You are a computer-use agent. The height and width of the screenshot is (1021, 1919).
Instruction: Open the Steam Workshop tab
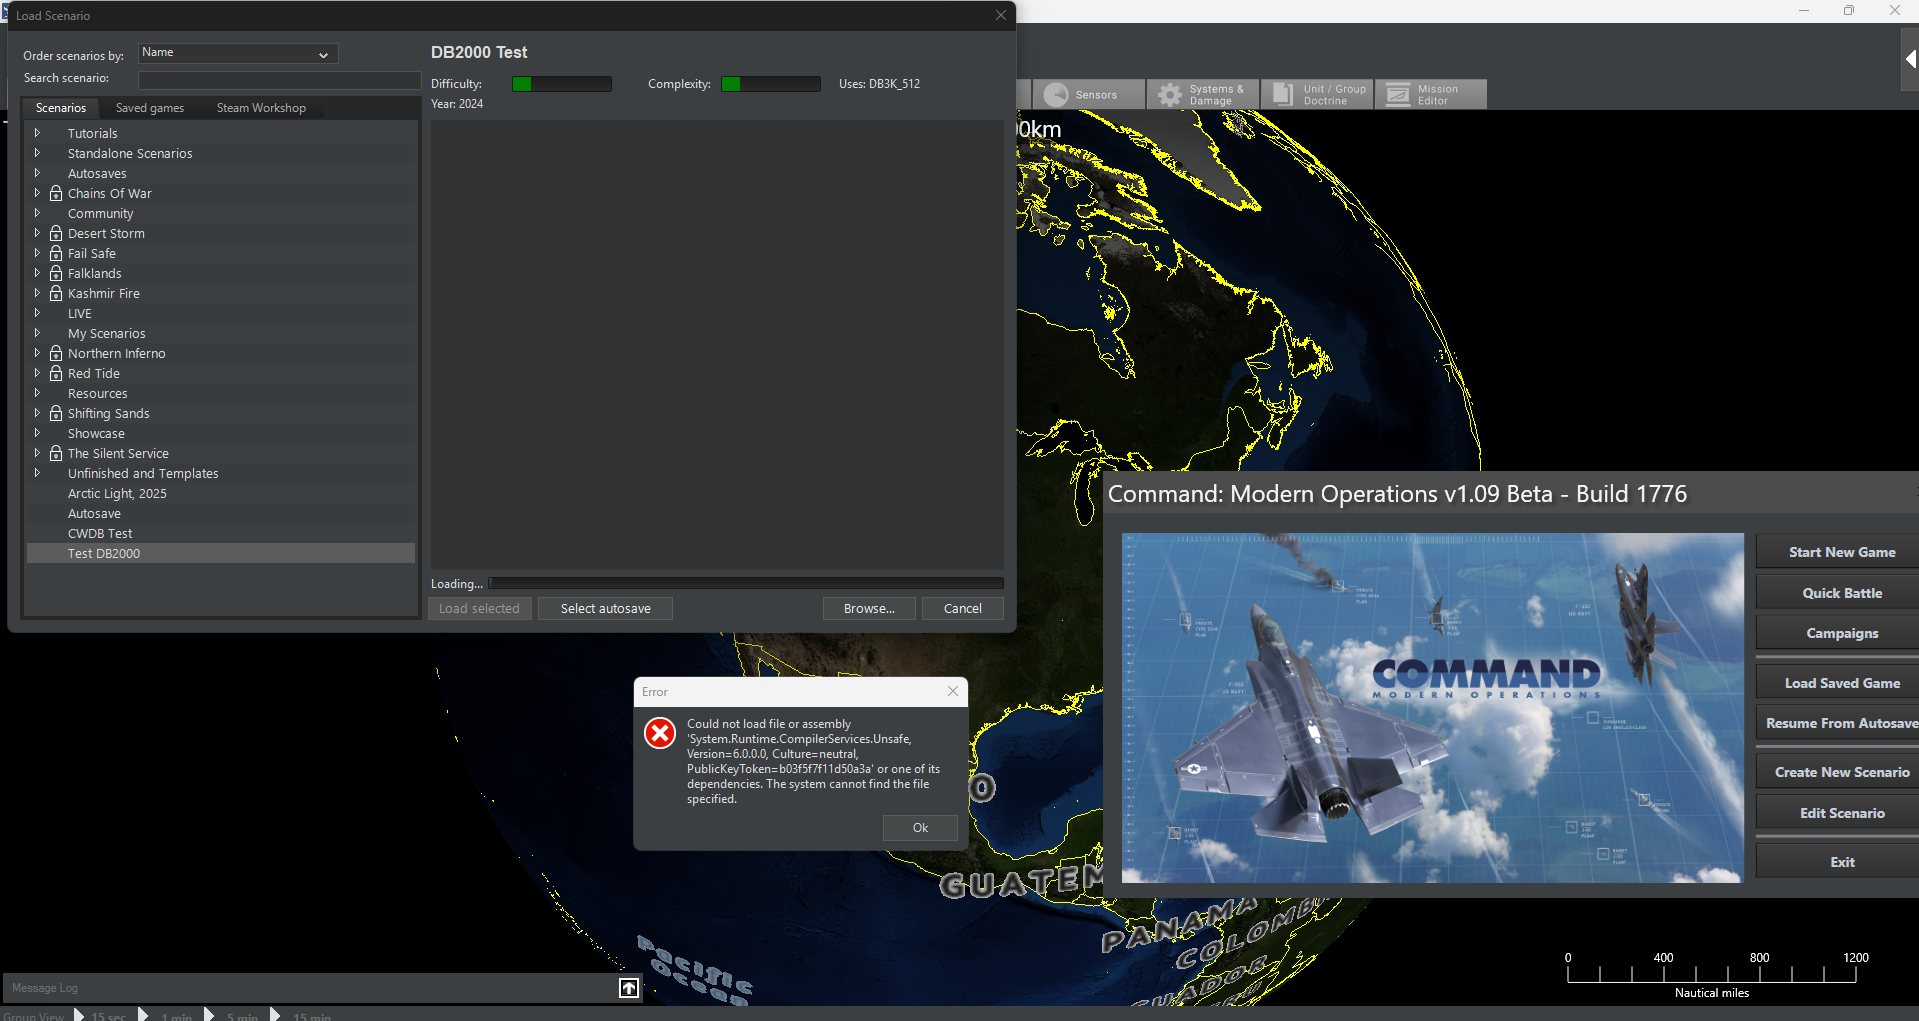tap(261, 107)
